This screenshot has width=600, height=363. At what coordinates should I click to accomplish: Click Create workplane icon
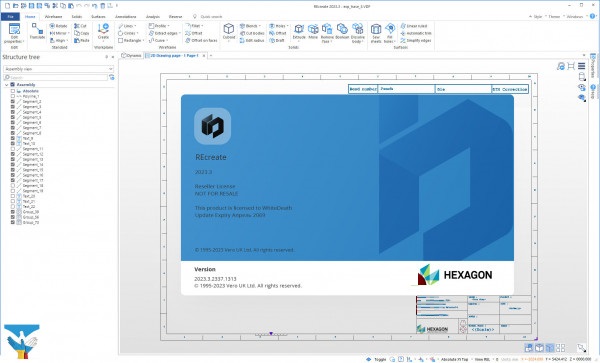click(103, 31)
